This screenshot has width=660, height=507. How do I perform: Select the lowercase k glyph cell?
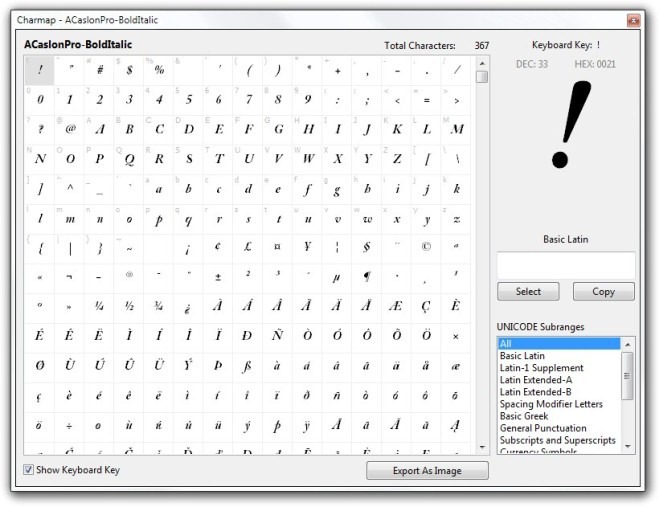pyautogui.click(x=456, y=189)
